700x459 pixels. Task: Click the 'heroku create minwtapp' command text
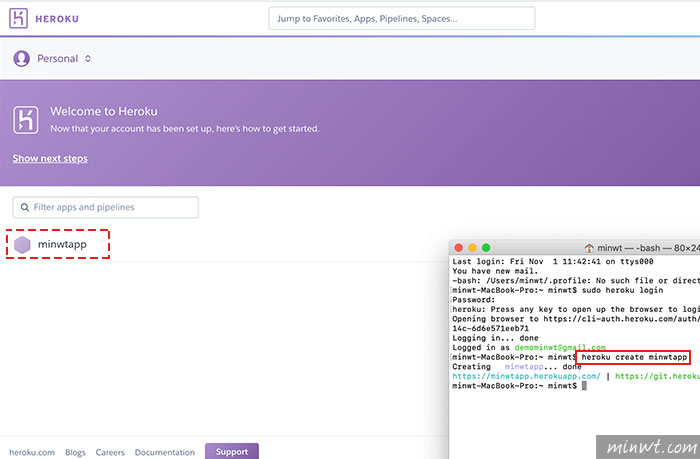(x=634, y=357)
